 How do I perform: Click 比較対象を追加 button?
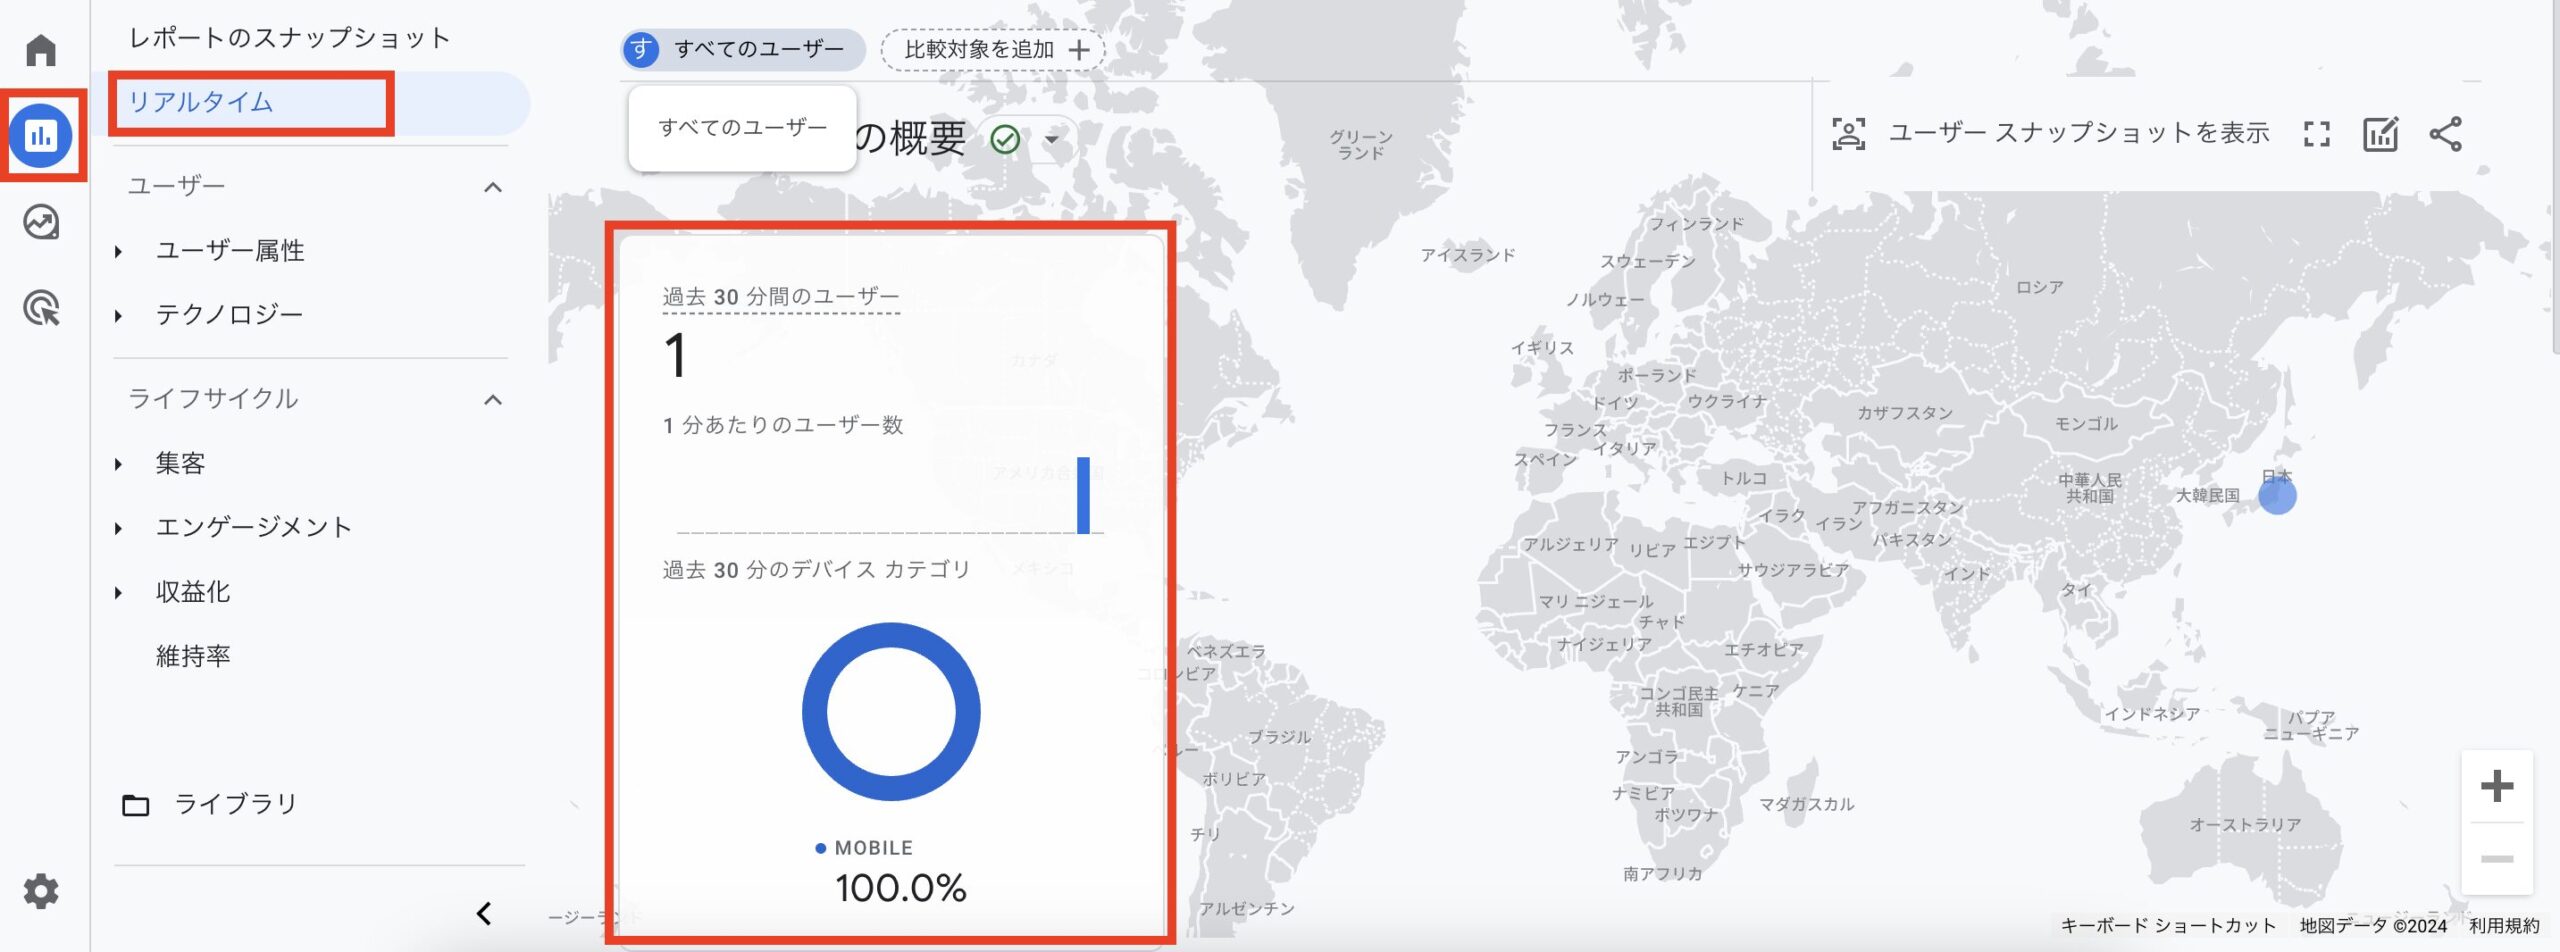point(993,50)
